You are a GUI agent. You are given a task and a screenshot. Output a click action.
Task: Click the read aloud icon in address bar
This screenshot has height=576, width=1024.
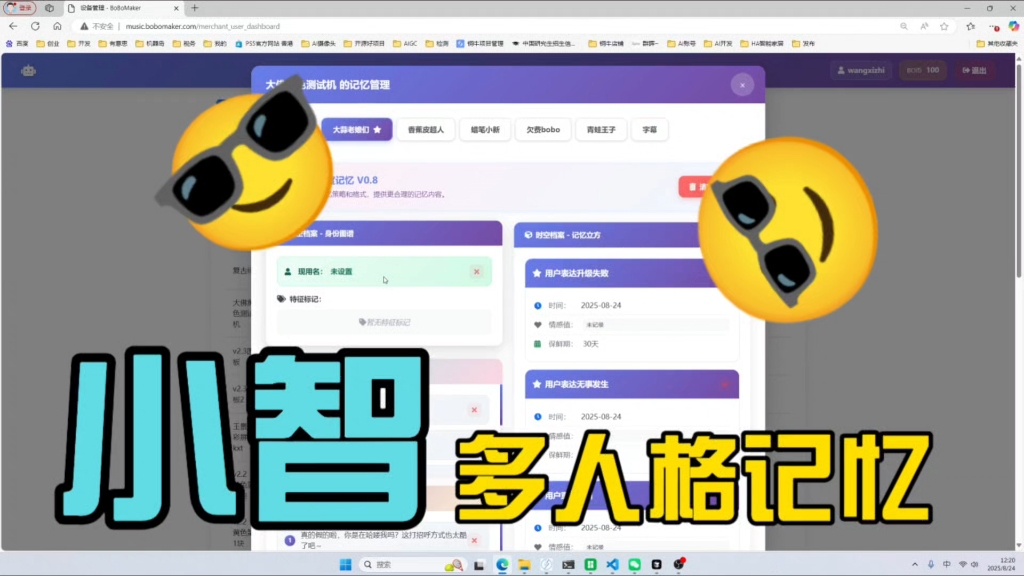[924, 26]
